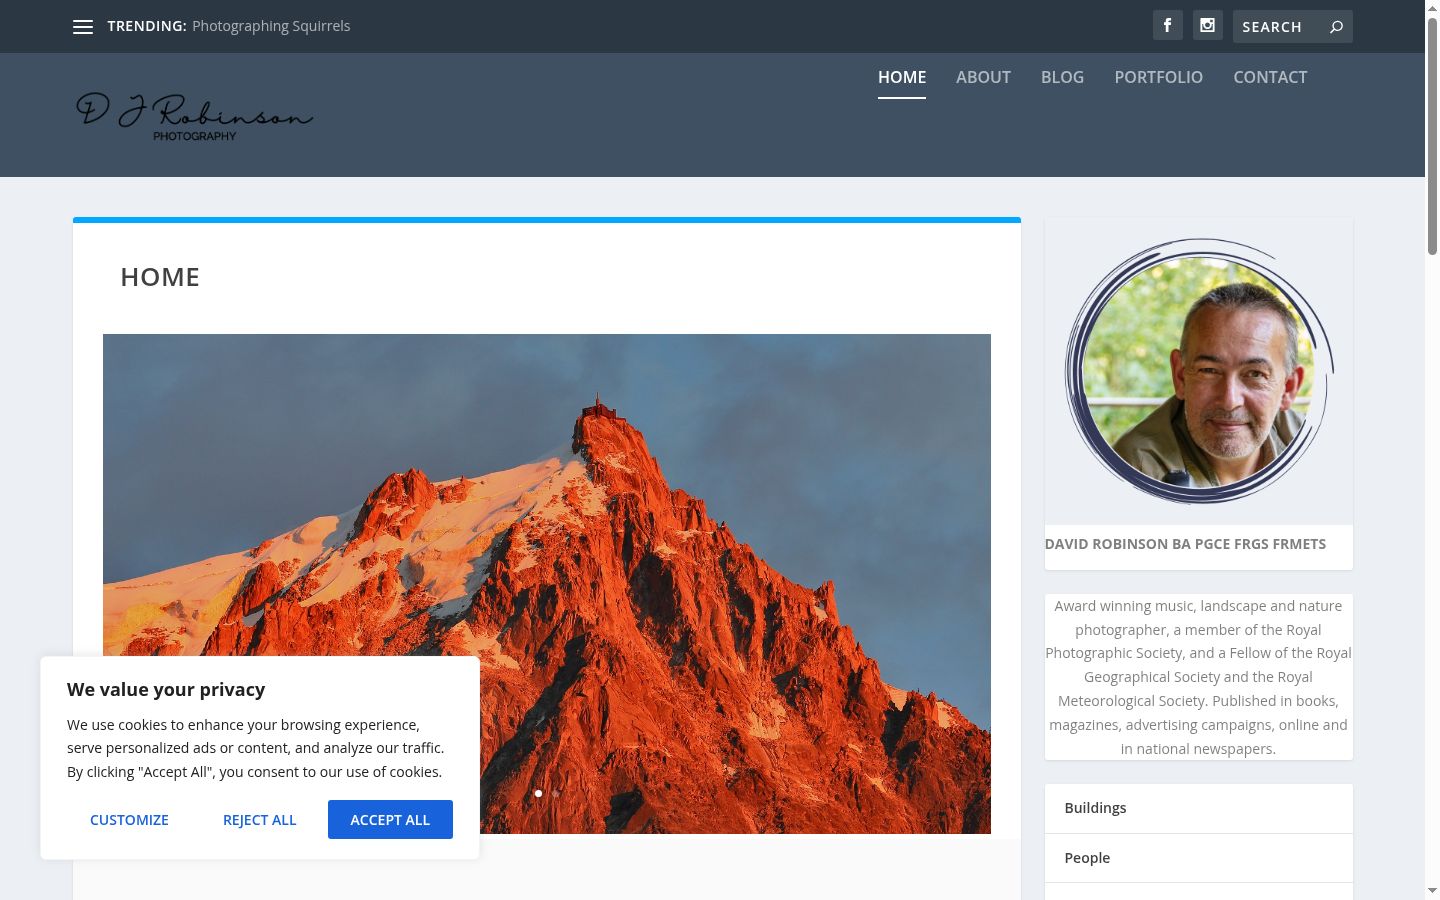
Task: Open the Blog menu item
Action: pos(1062,77)
